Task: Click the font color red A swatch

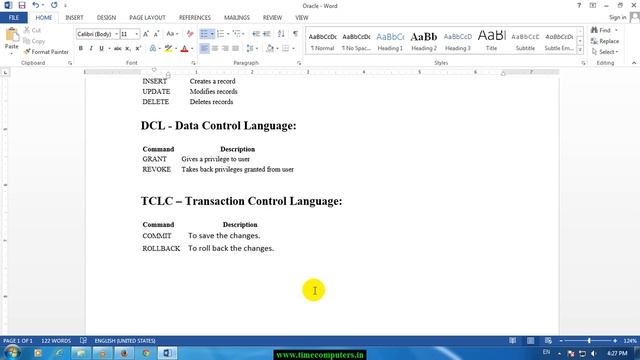Action: click(184, 49)
